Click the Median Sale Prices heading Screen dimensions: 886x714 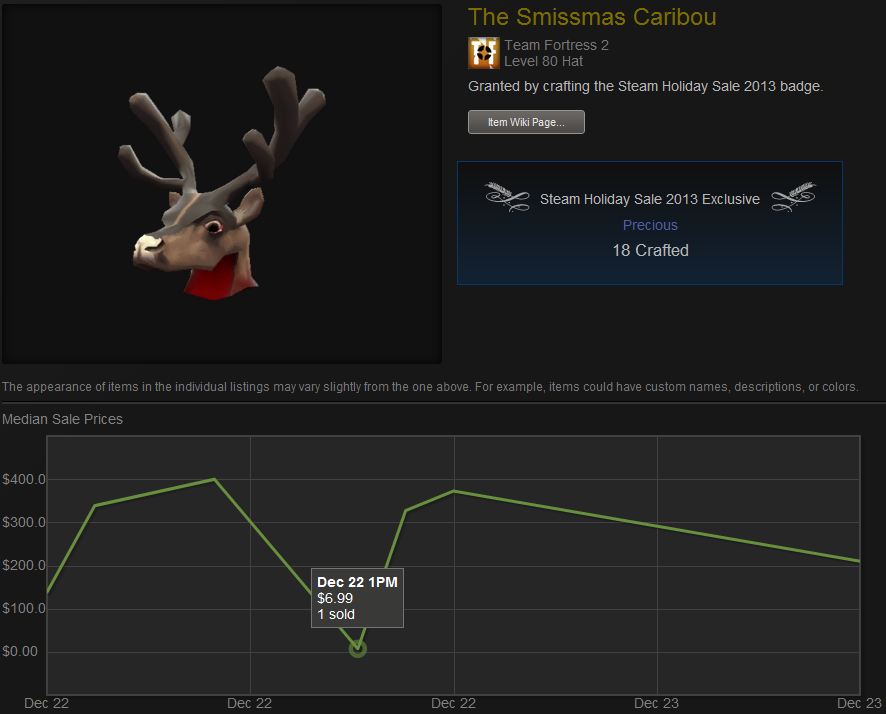coord(62,419)
